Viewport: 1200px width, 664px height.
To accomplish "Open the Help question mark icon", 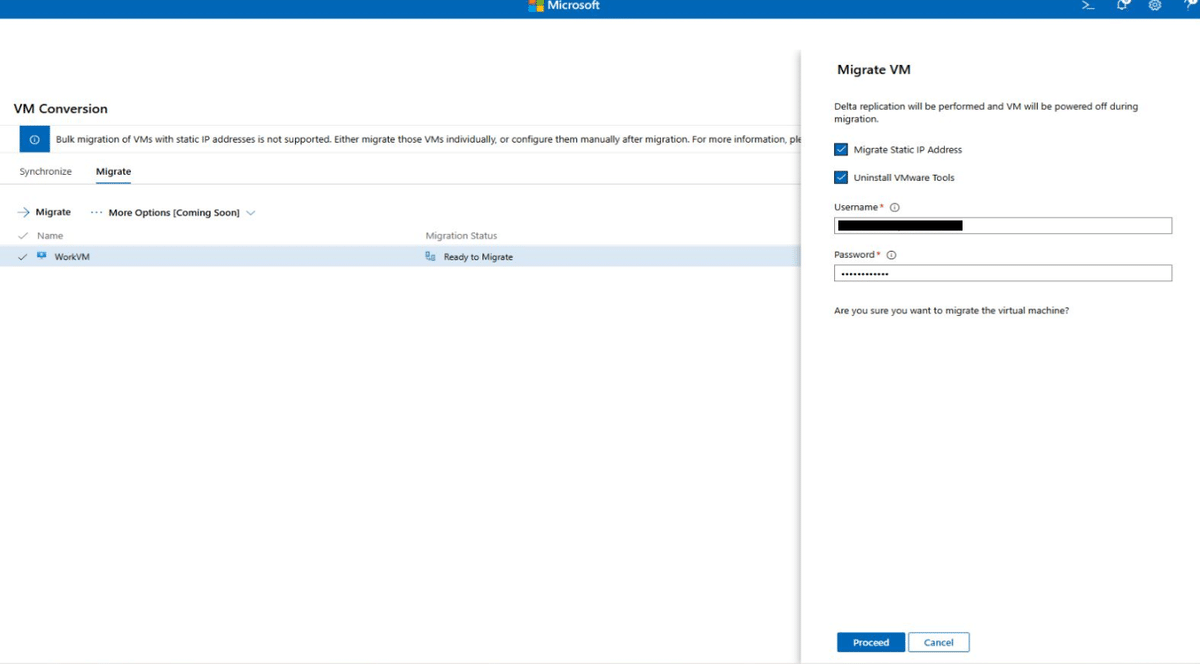I will (x=1189, y=6).
